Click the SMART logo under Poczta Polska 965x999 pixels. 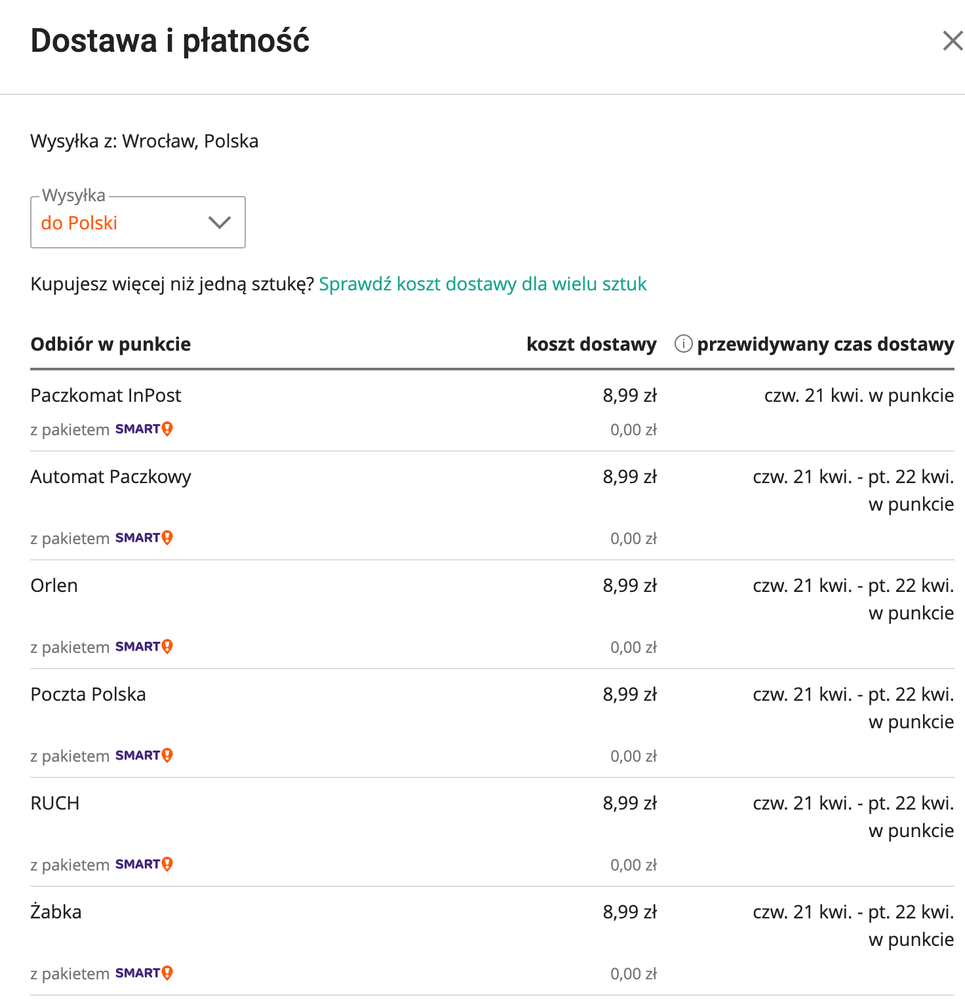(144, 756)
